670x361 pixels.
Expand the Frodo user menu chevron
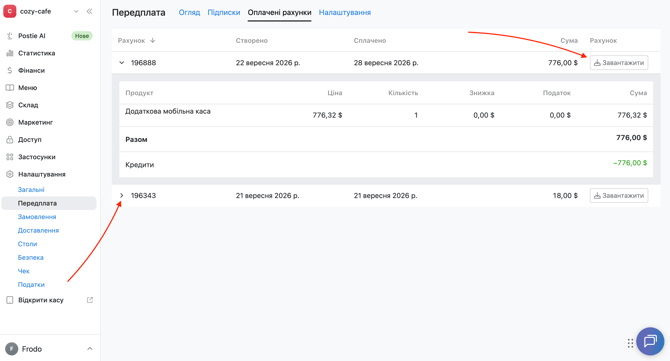(90, 349)
